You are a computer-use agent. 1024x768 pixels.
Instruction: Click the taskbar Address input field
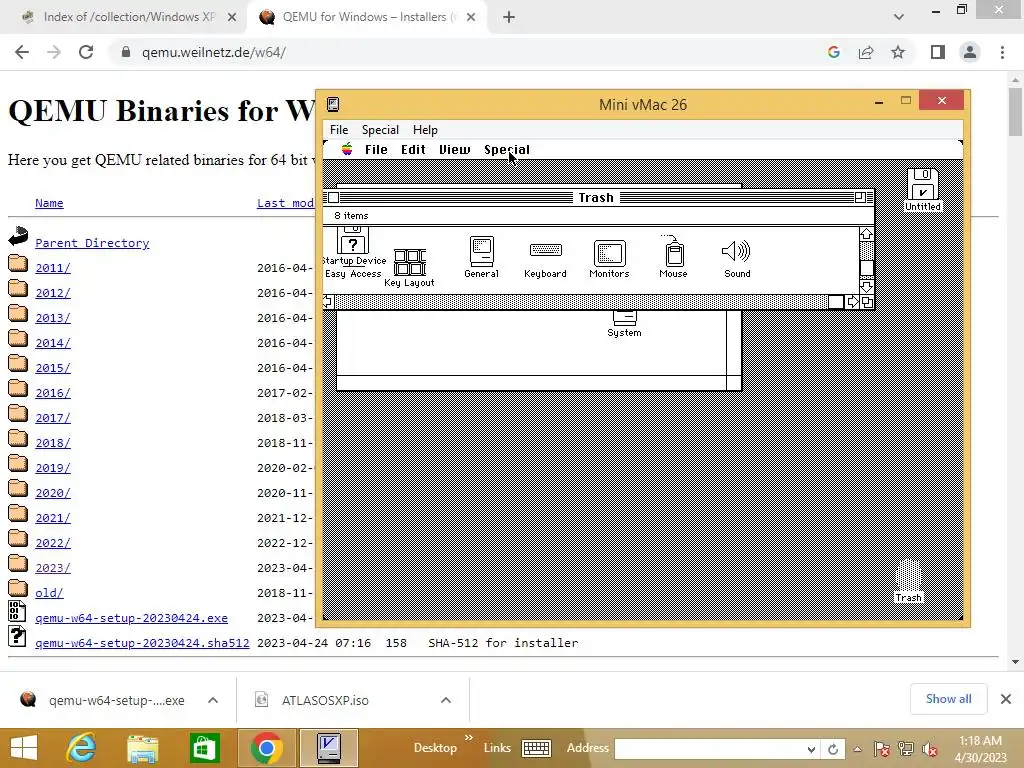tap(710, 749)
